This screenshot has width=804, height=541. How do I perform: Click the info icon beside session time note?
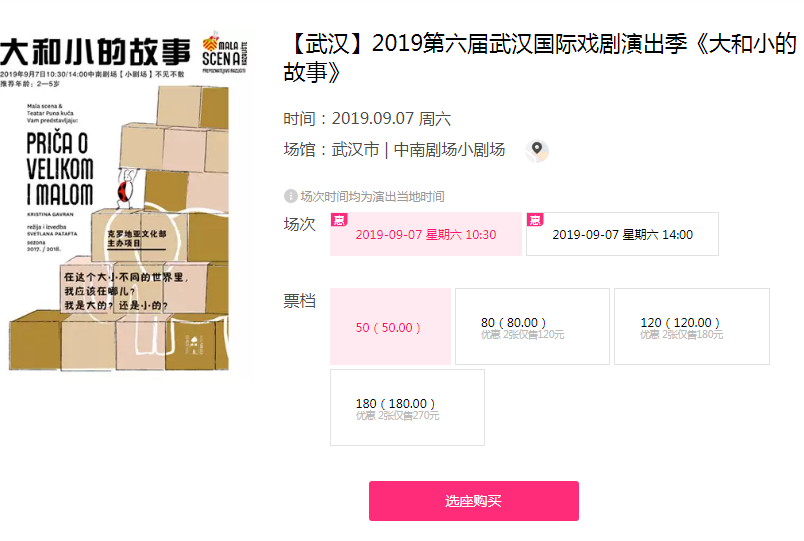[x=290, y=196]
